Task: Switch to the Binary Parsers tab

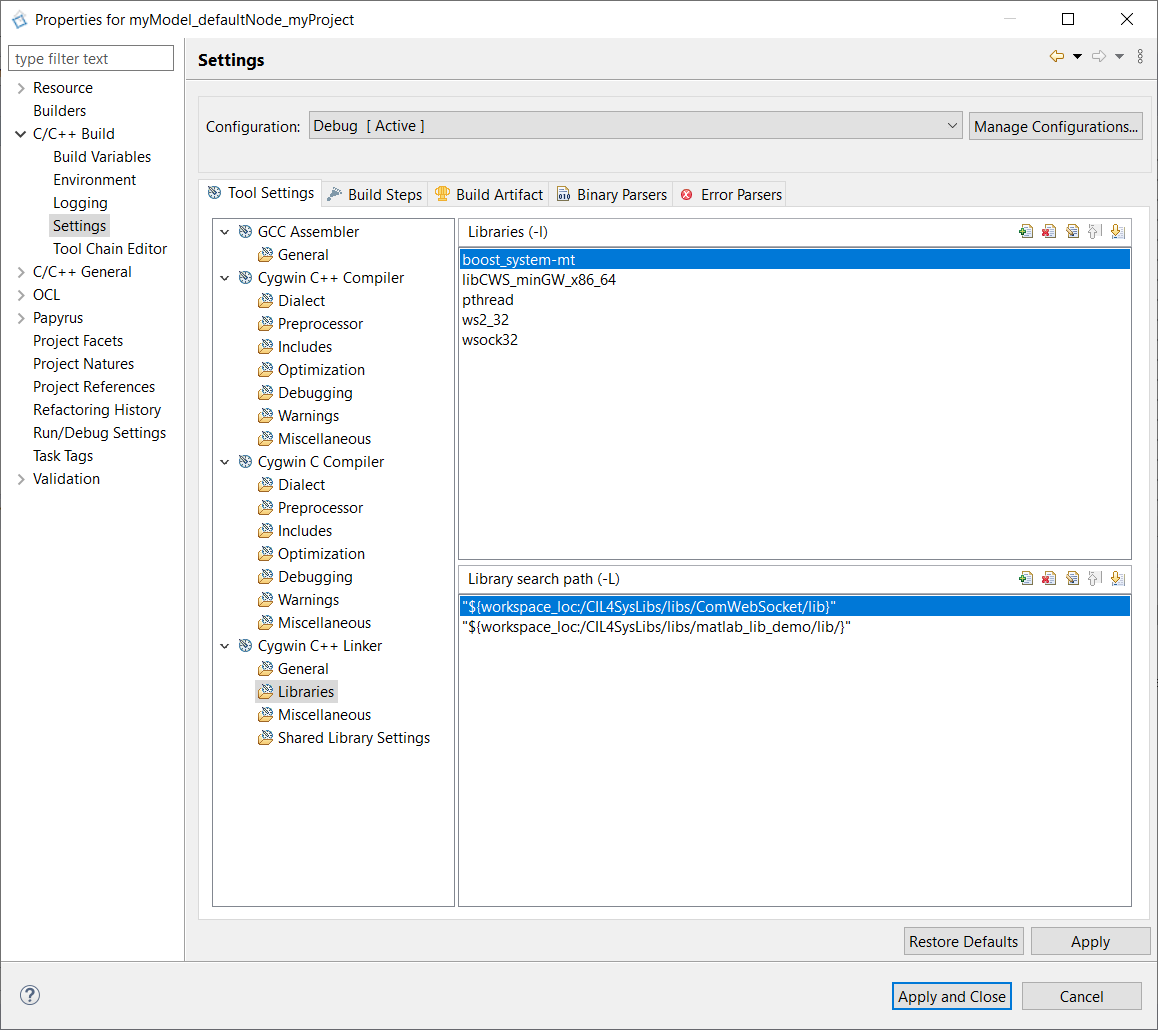Action: coord(611,194)
